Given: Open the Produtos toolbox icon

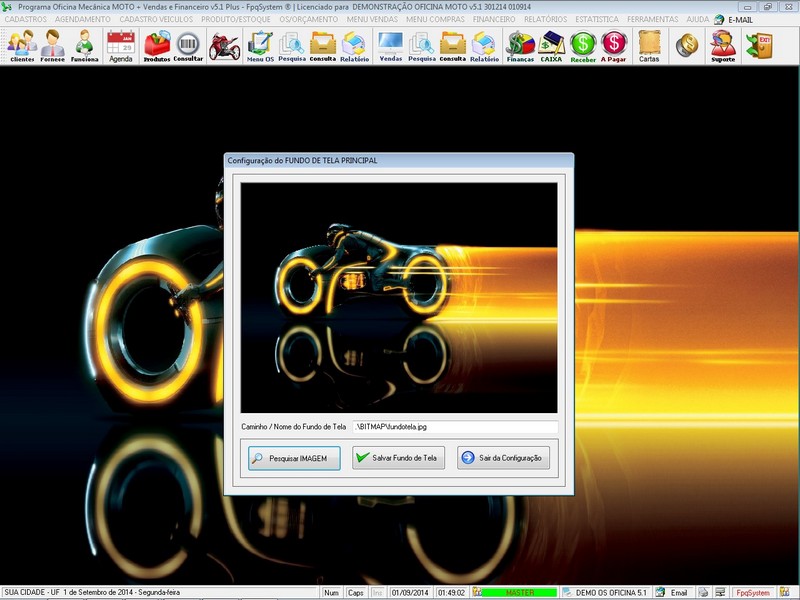Looking at the screenshot, I should click(x=157, y=46).
